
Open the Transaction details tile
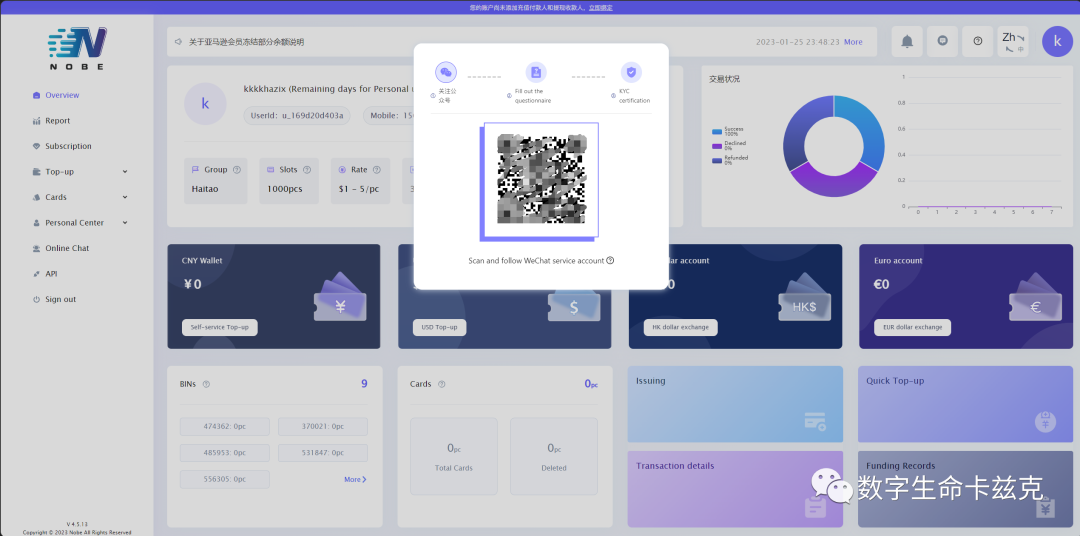pos(735,489)
